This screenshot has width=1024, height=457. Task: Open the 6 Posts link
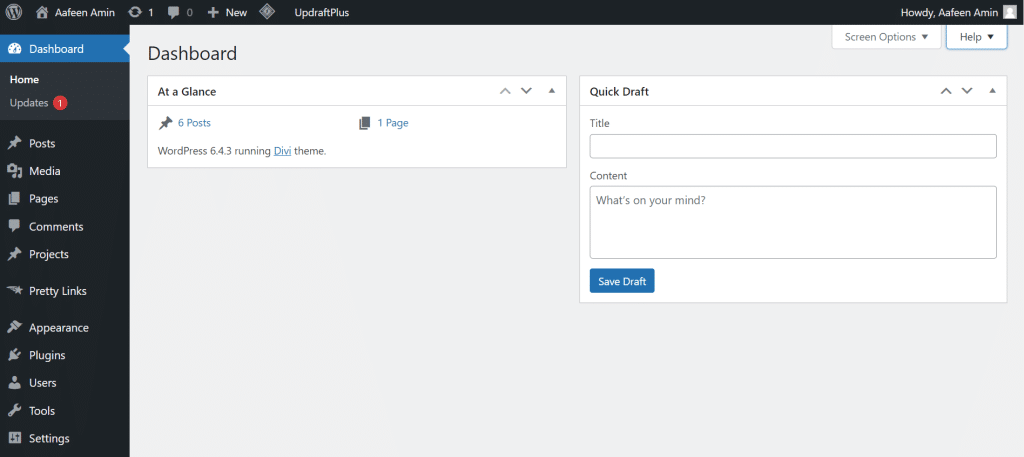(194, 123)
